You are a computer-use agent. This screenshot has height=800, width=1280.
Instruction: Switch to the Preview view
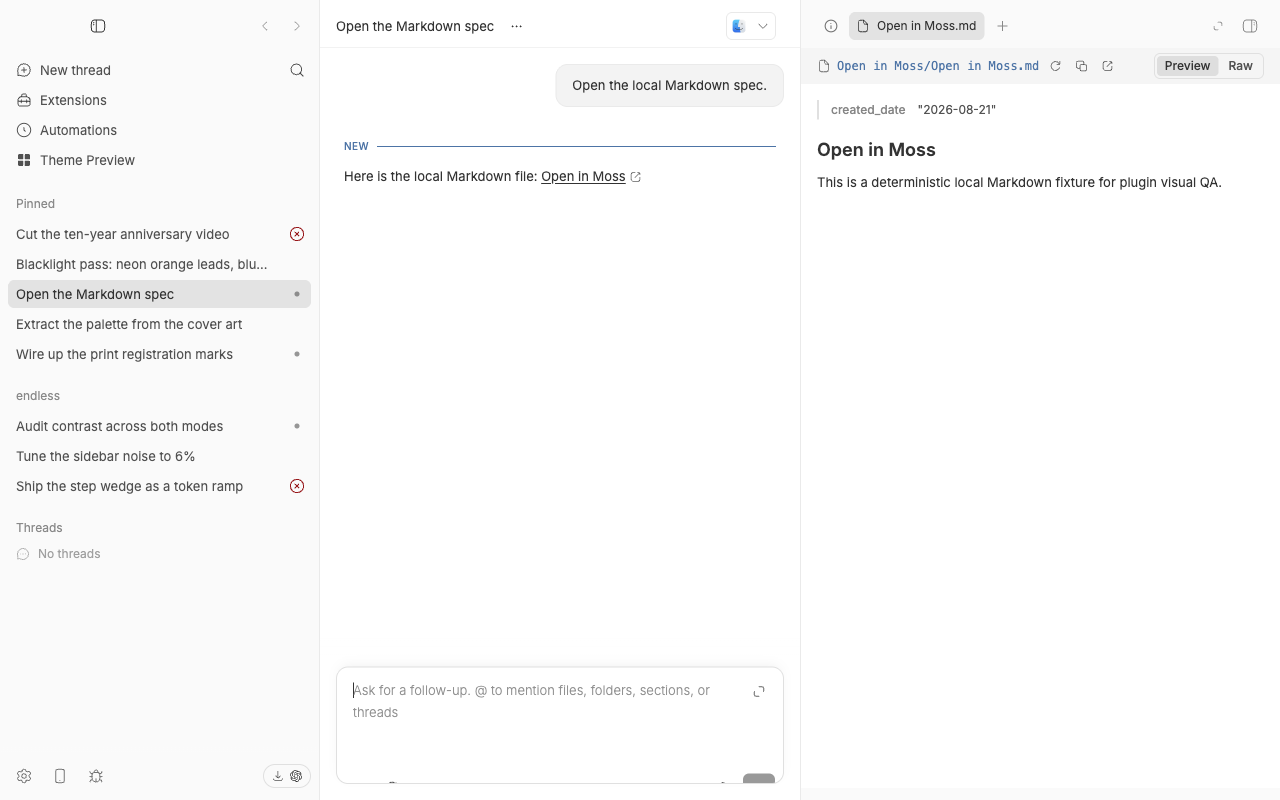point(1187,66)
